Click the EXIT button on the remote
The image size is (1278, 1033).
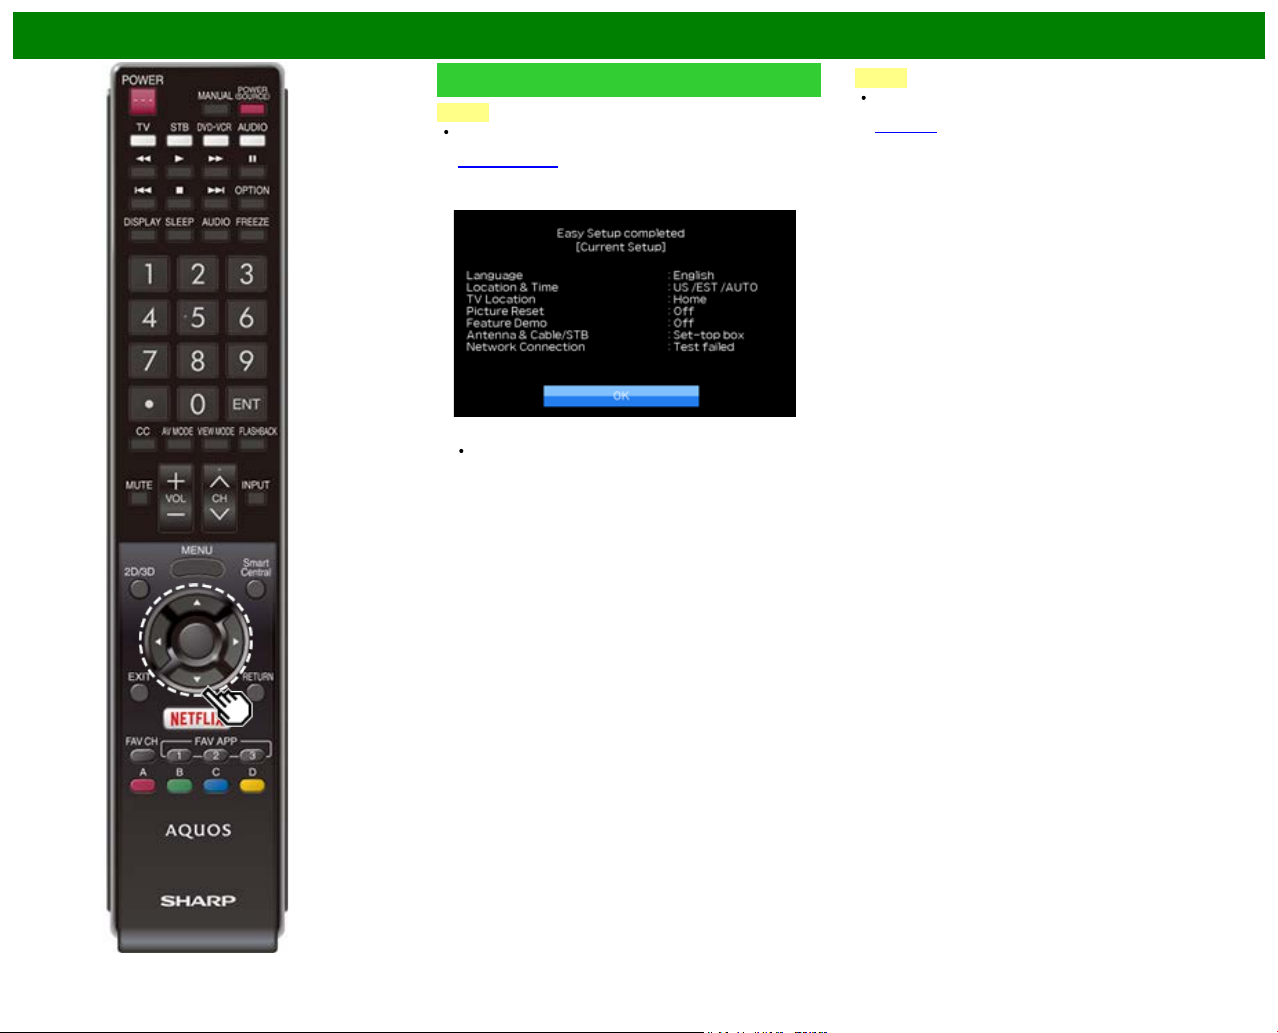pyautogui.click(x=139, y=692)
